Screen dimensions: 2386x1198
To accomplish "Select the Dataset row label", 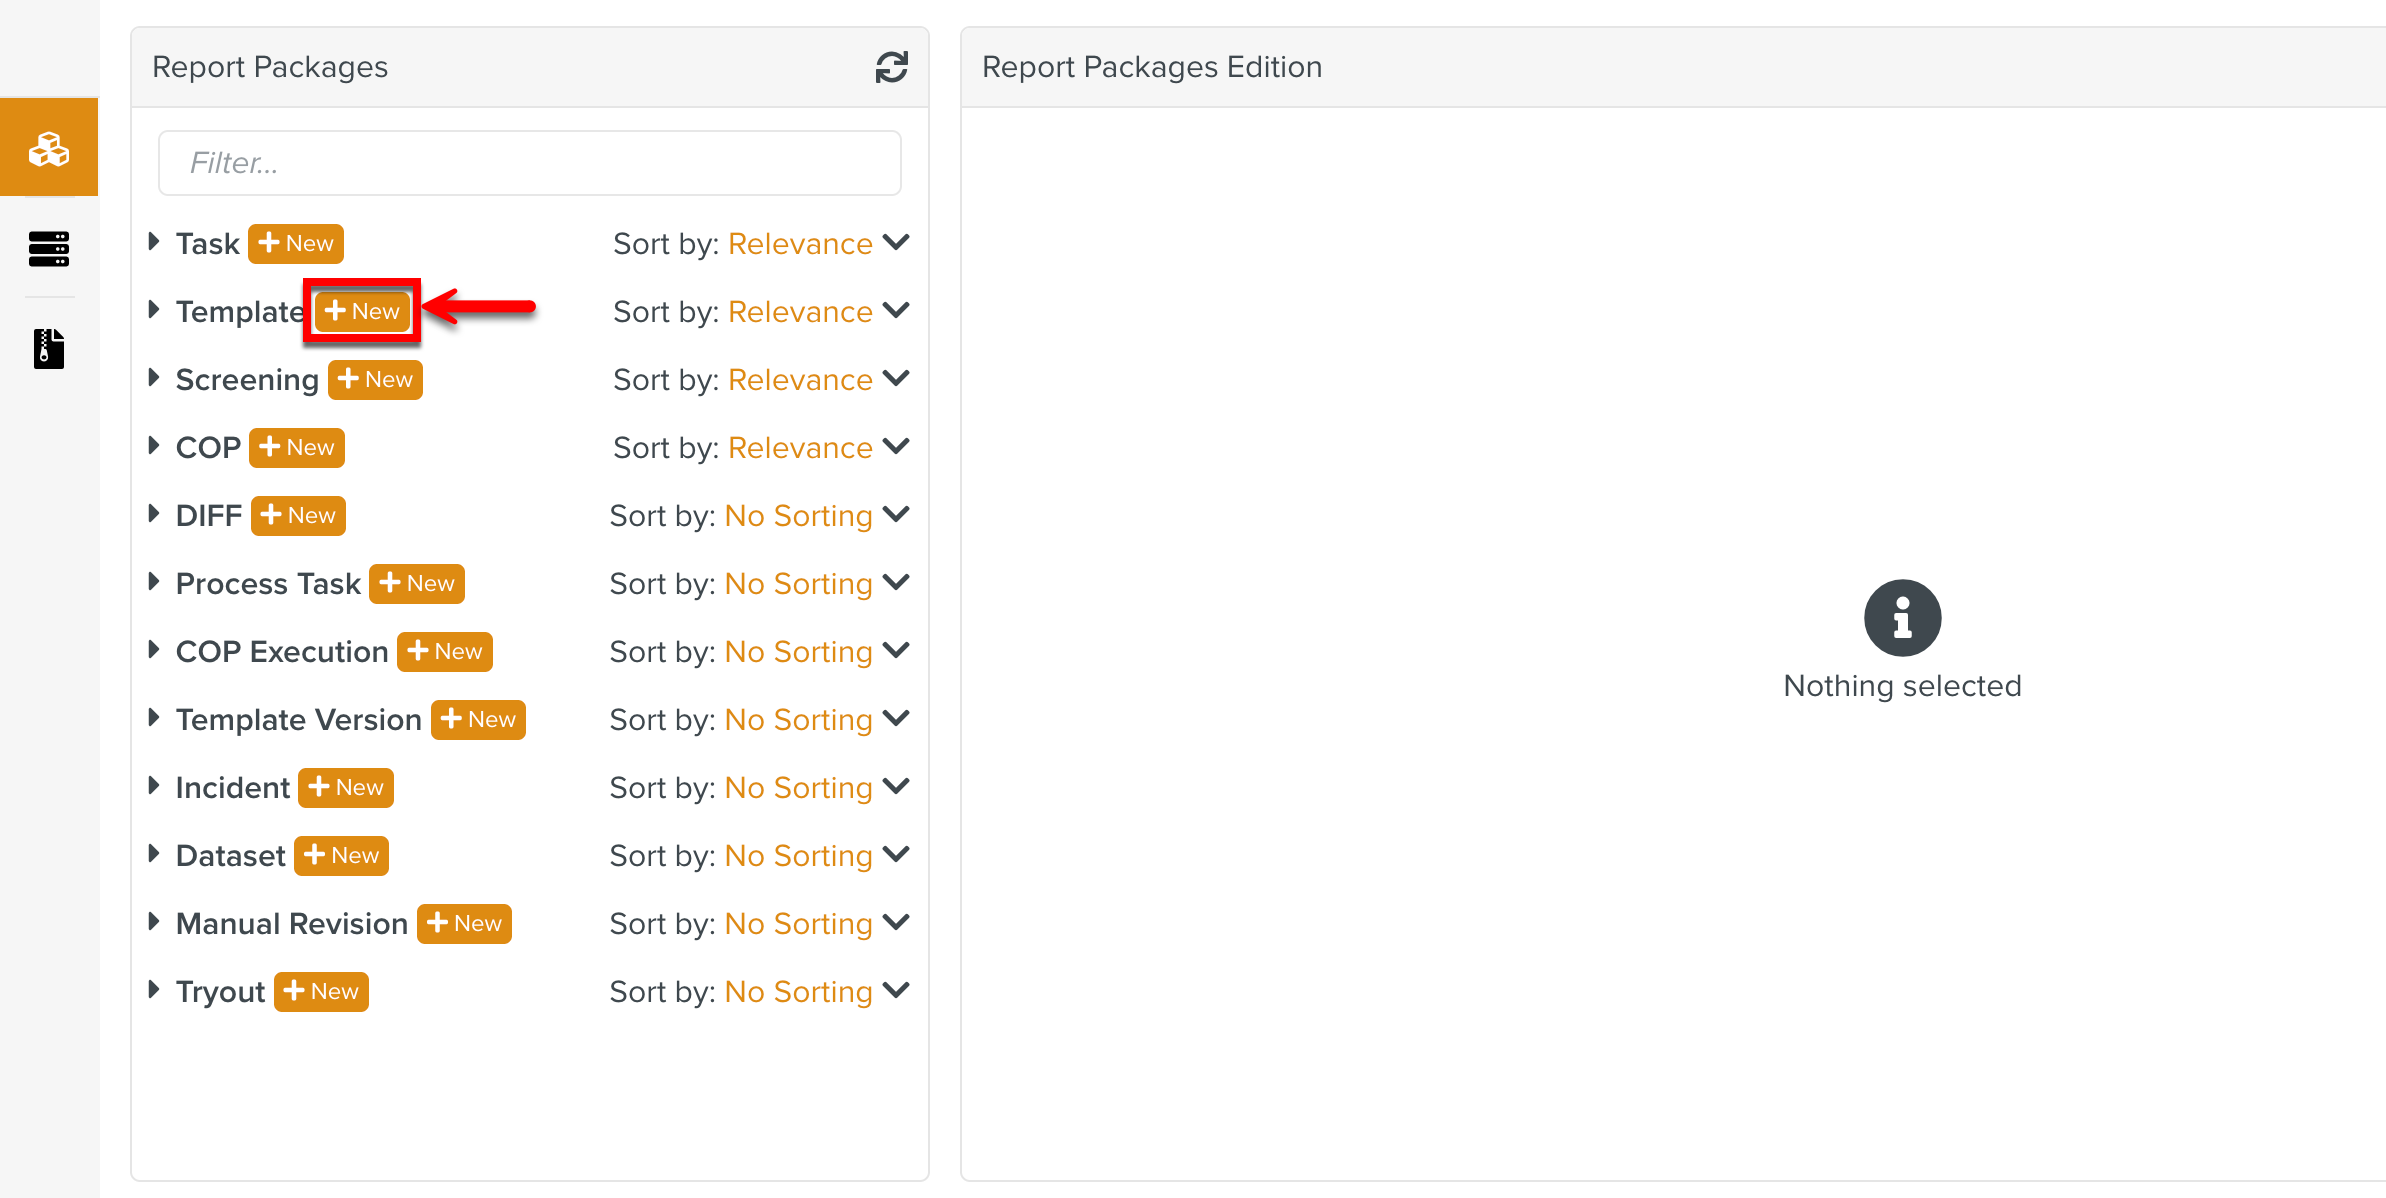I will (x=231, y=856).
